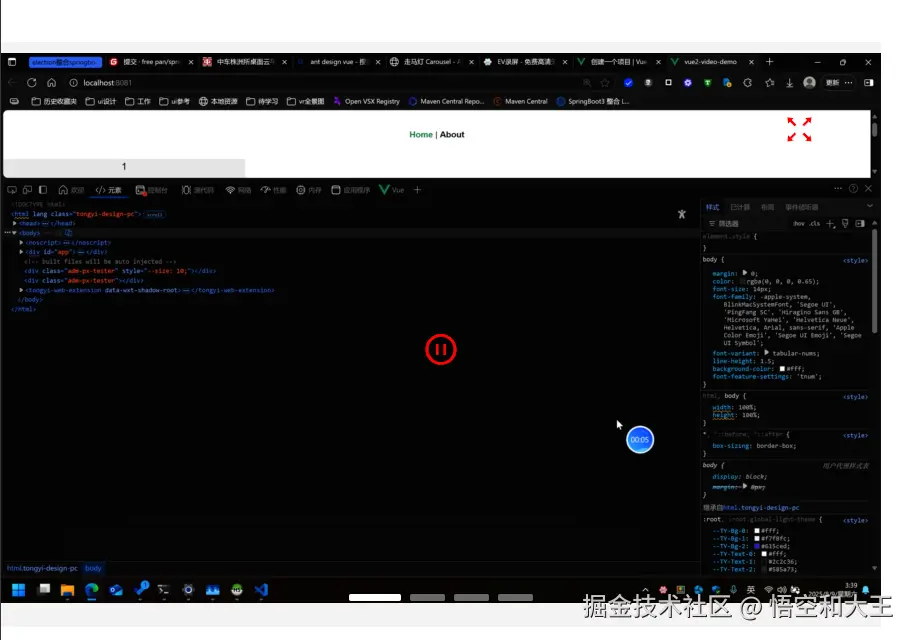
Task: Switch to the vue2-video-demo tab
Action: [709, 62]
